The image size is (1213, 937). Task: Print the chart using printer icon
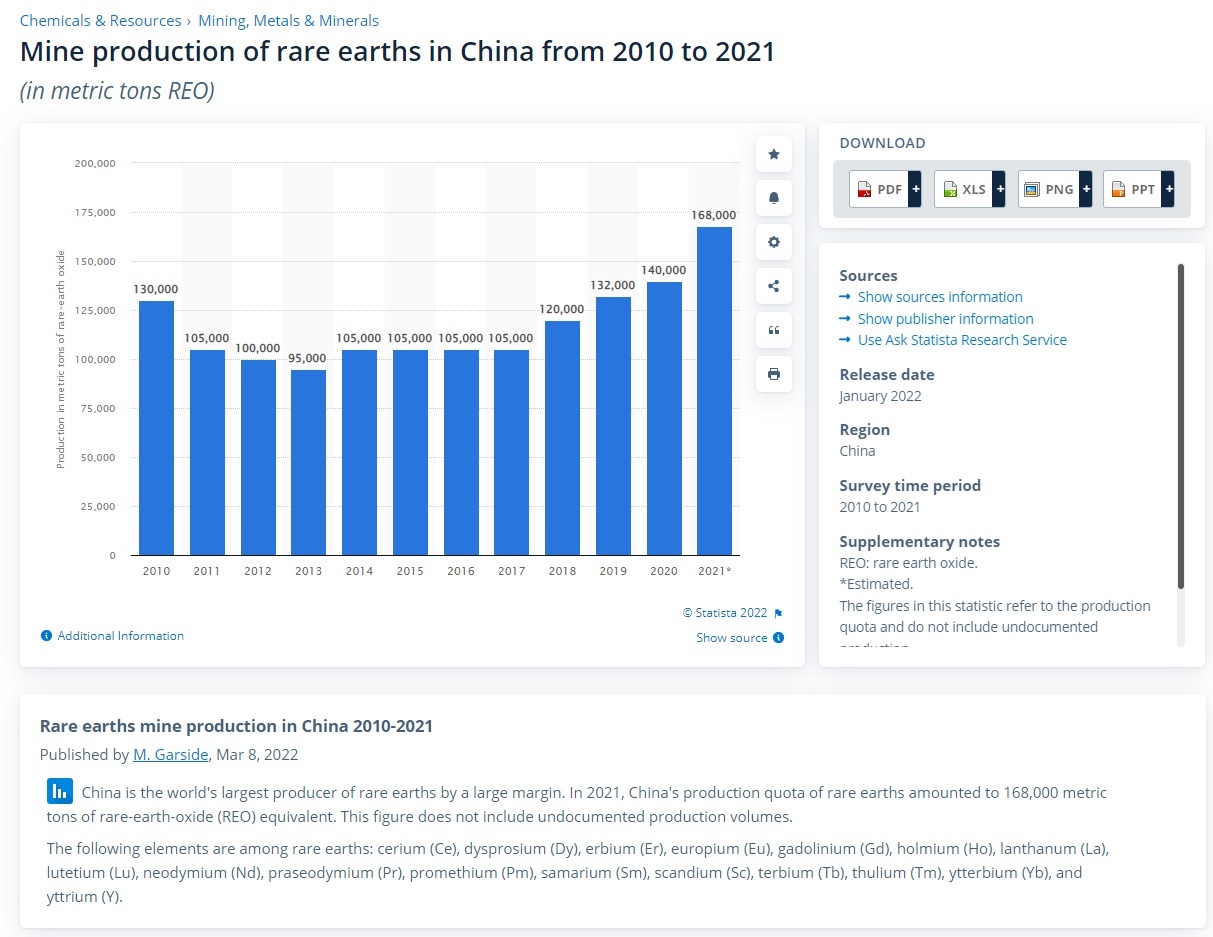click(773, 374)
